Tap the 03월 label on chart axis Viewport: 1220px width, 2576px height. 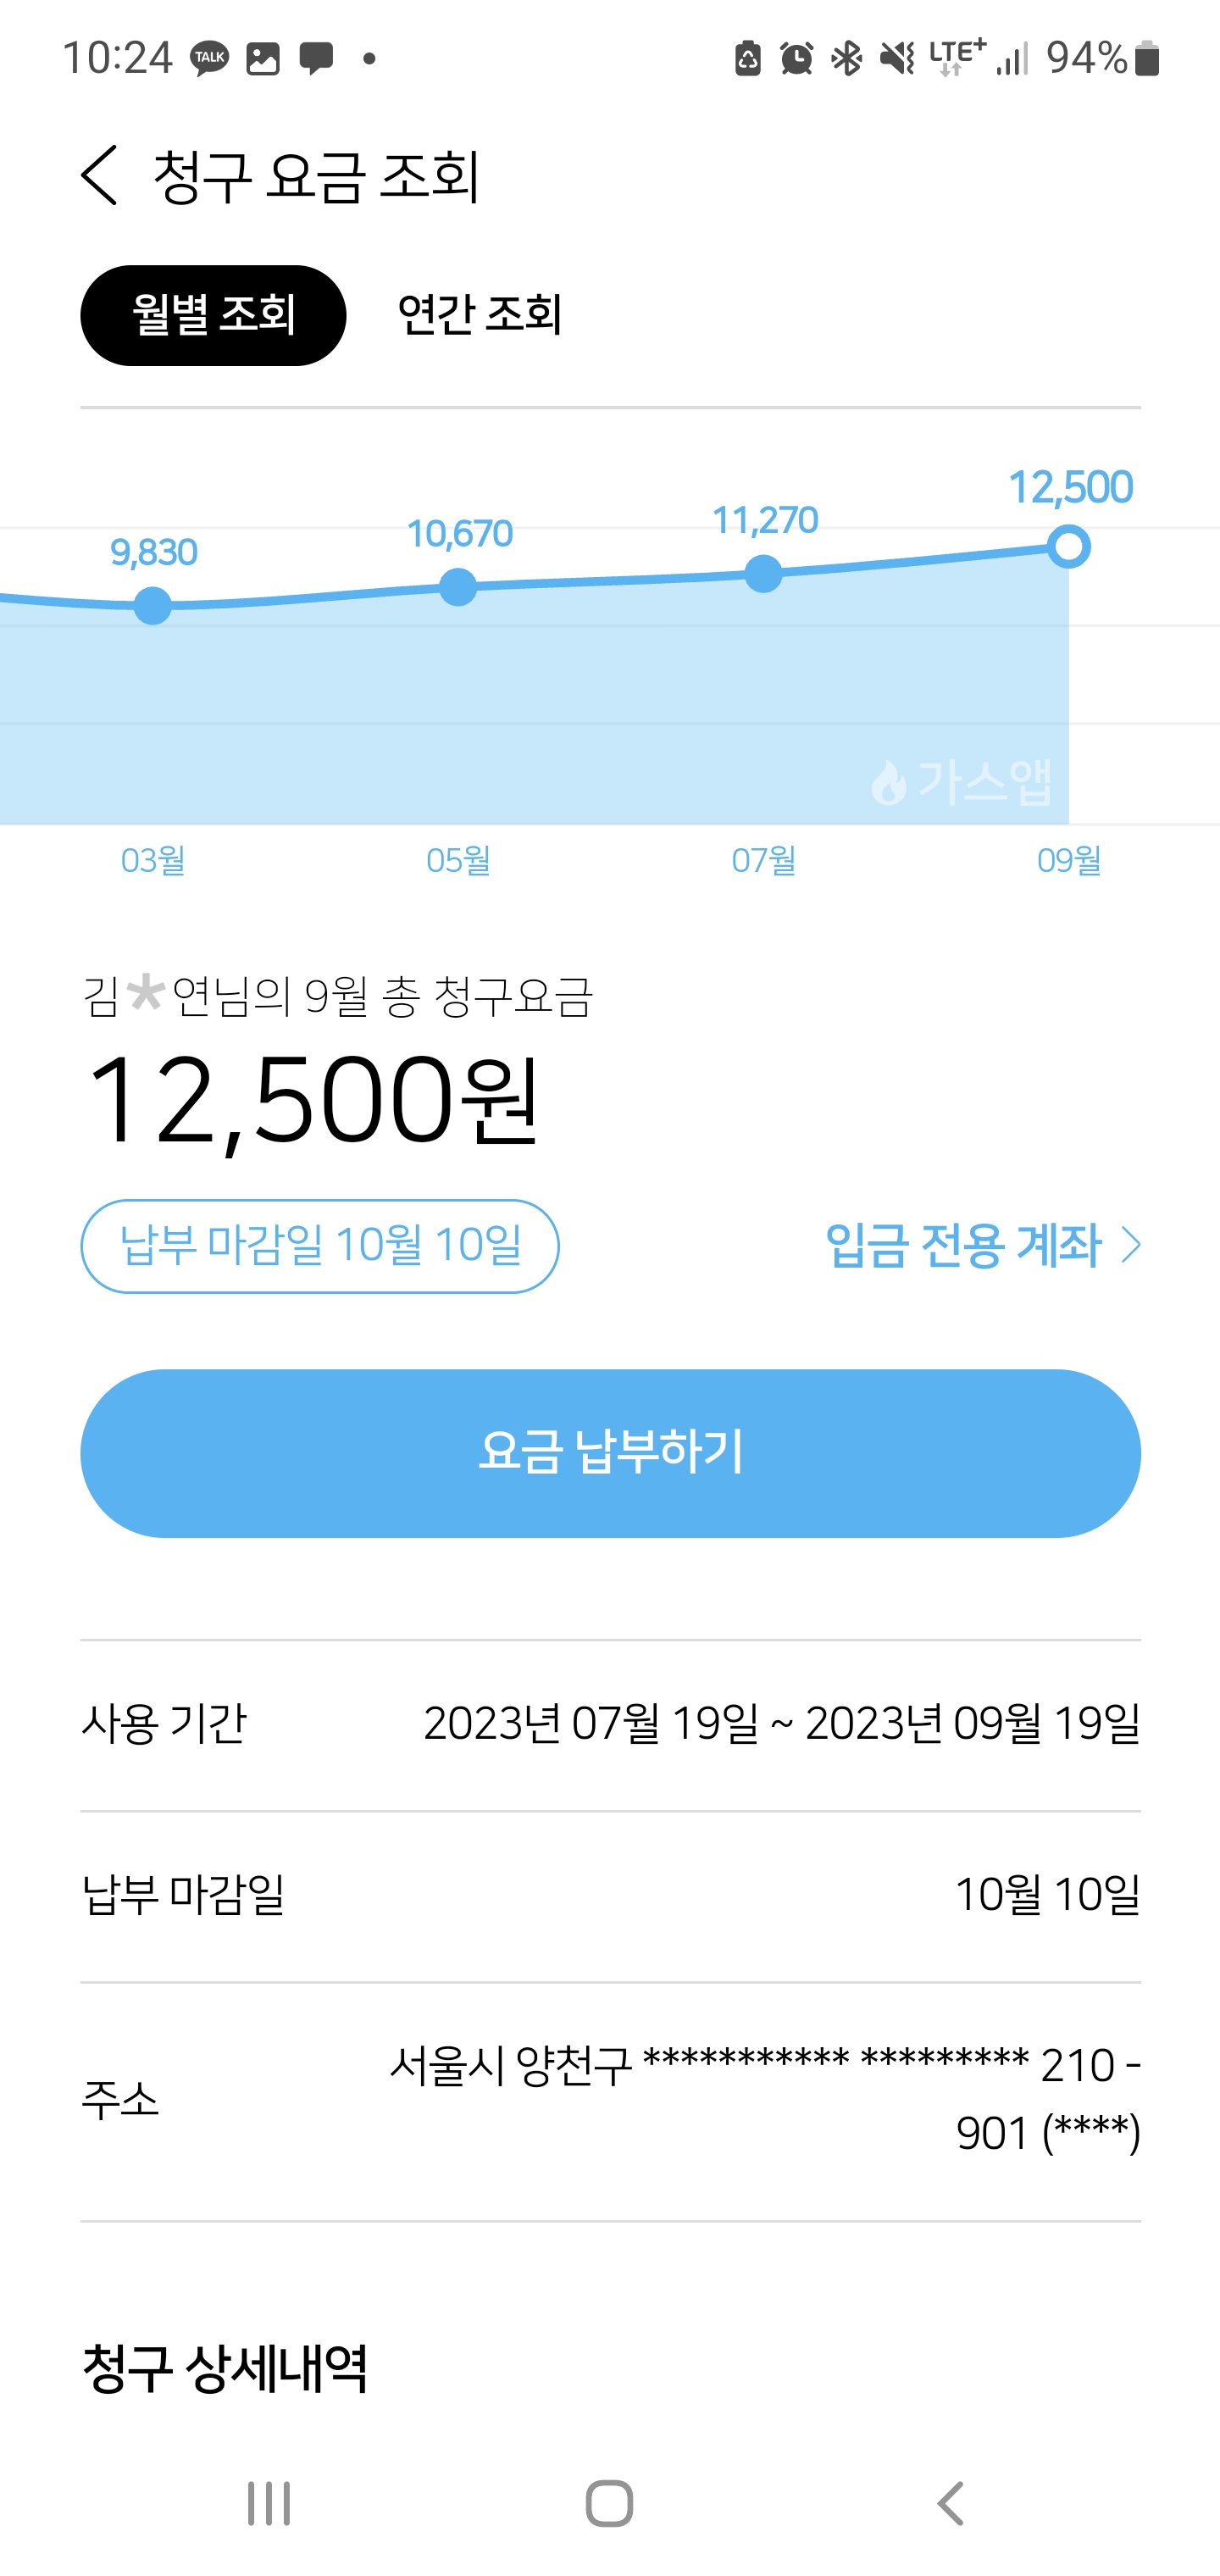(153, 860)
